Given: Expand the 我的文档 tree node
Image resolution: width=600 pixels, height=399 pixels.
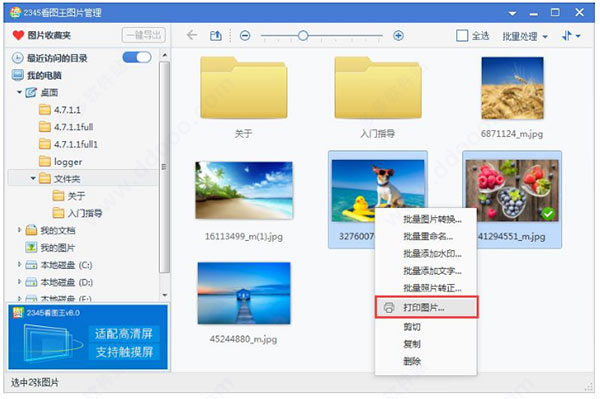Looking at the screenshot, I should (x=19, y=230).
